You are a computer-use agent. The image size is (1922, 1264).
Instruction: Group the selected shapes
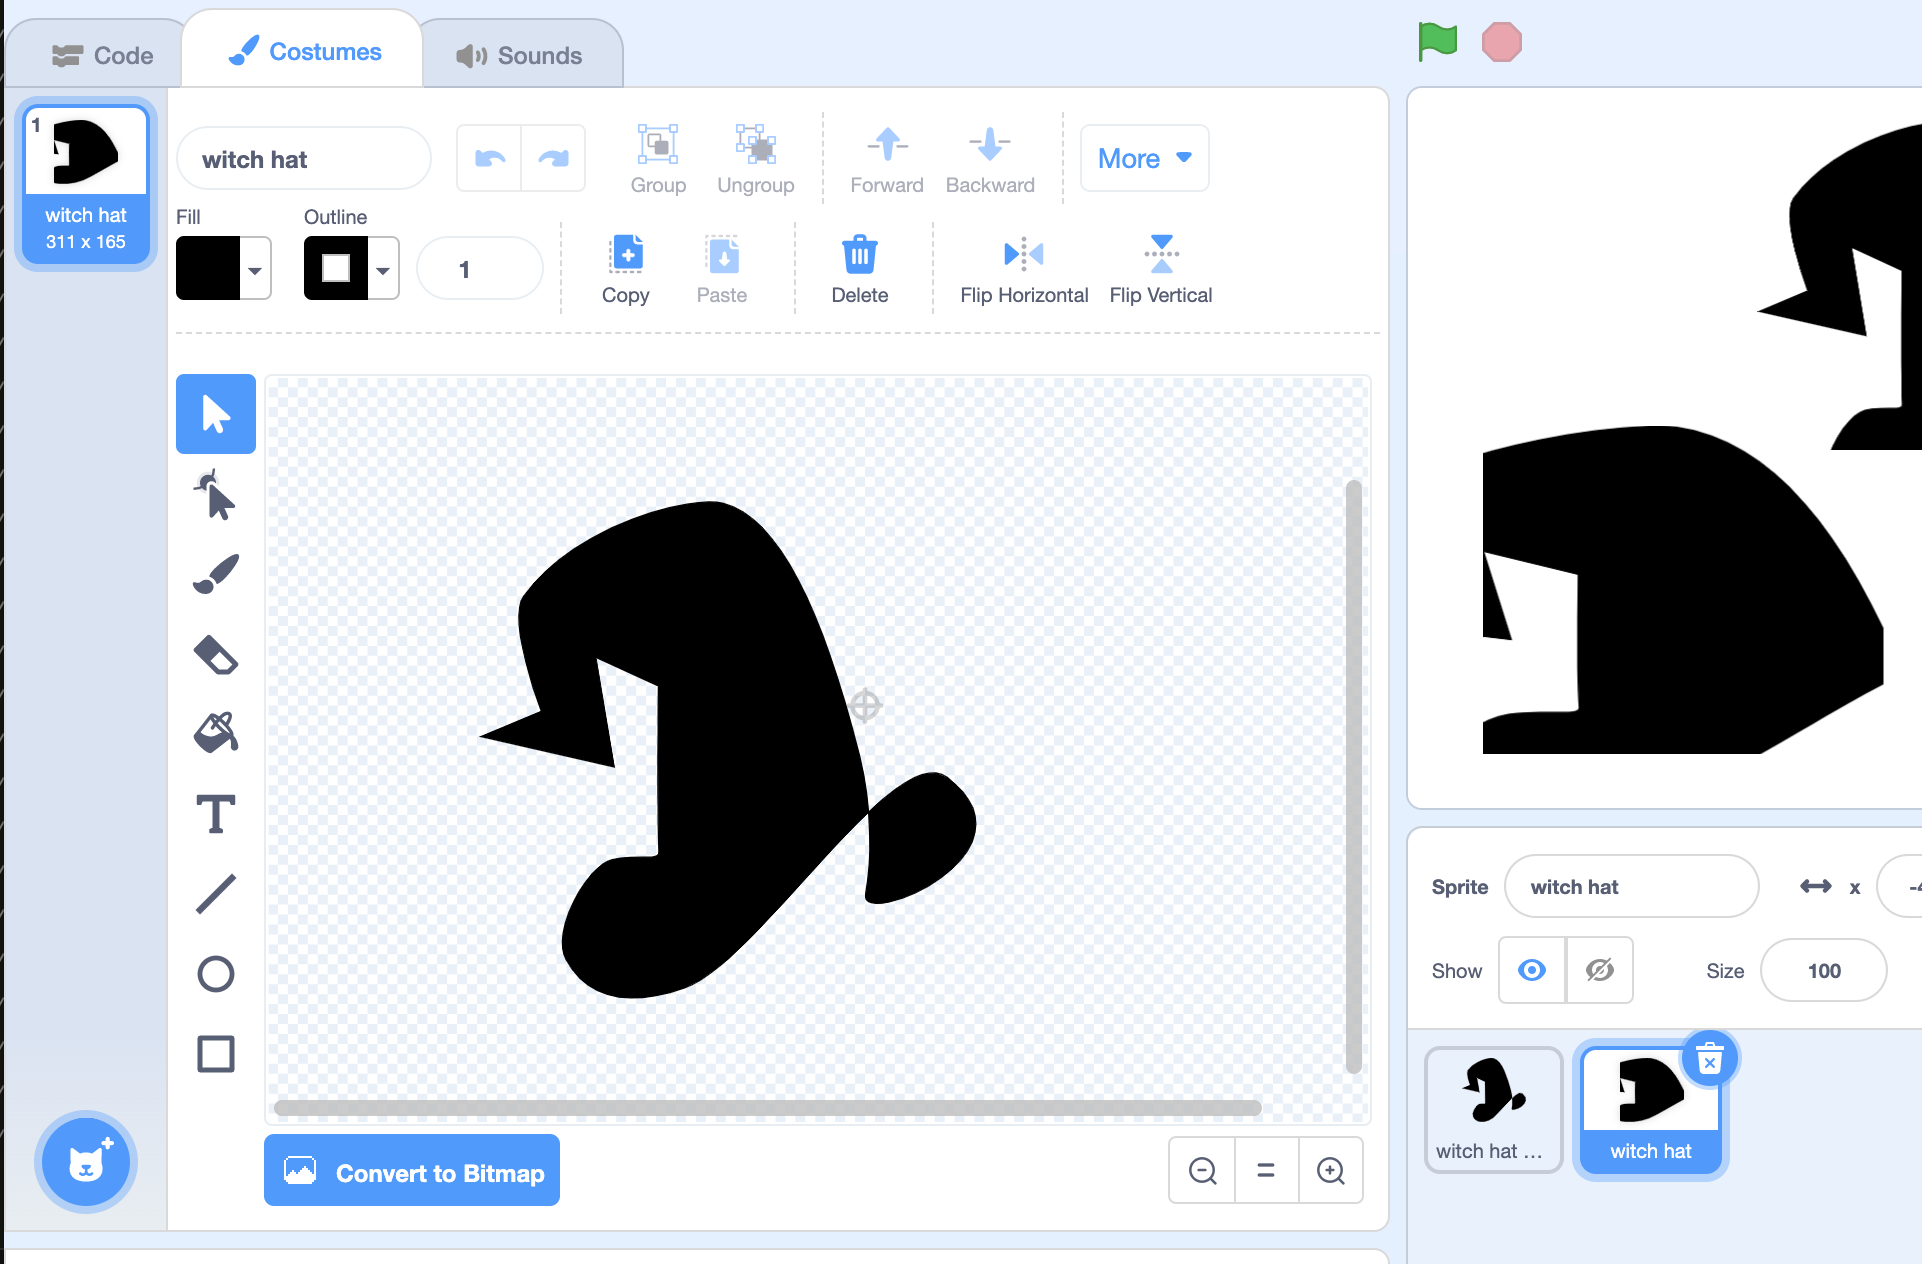(658, 160)
